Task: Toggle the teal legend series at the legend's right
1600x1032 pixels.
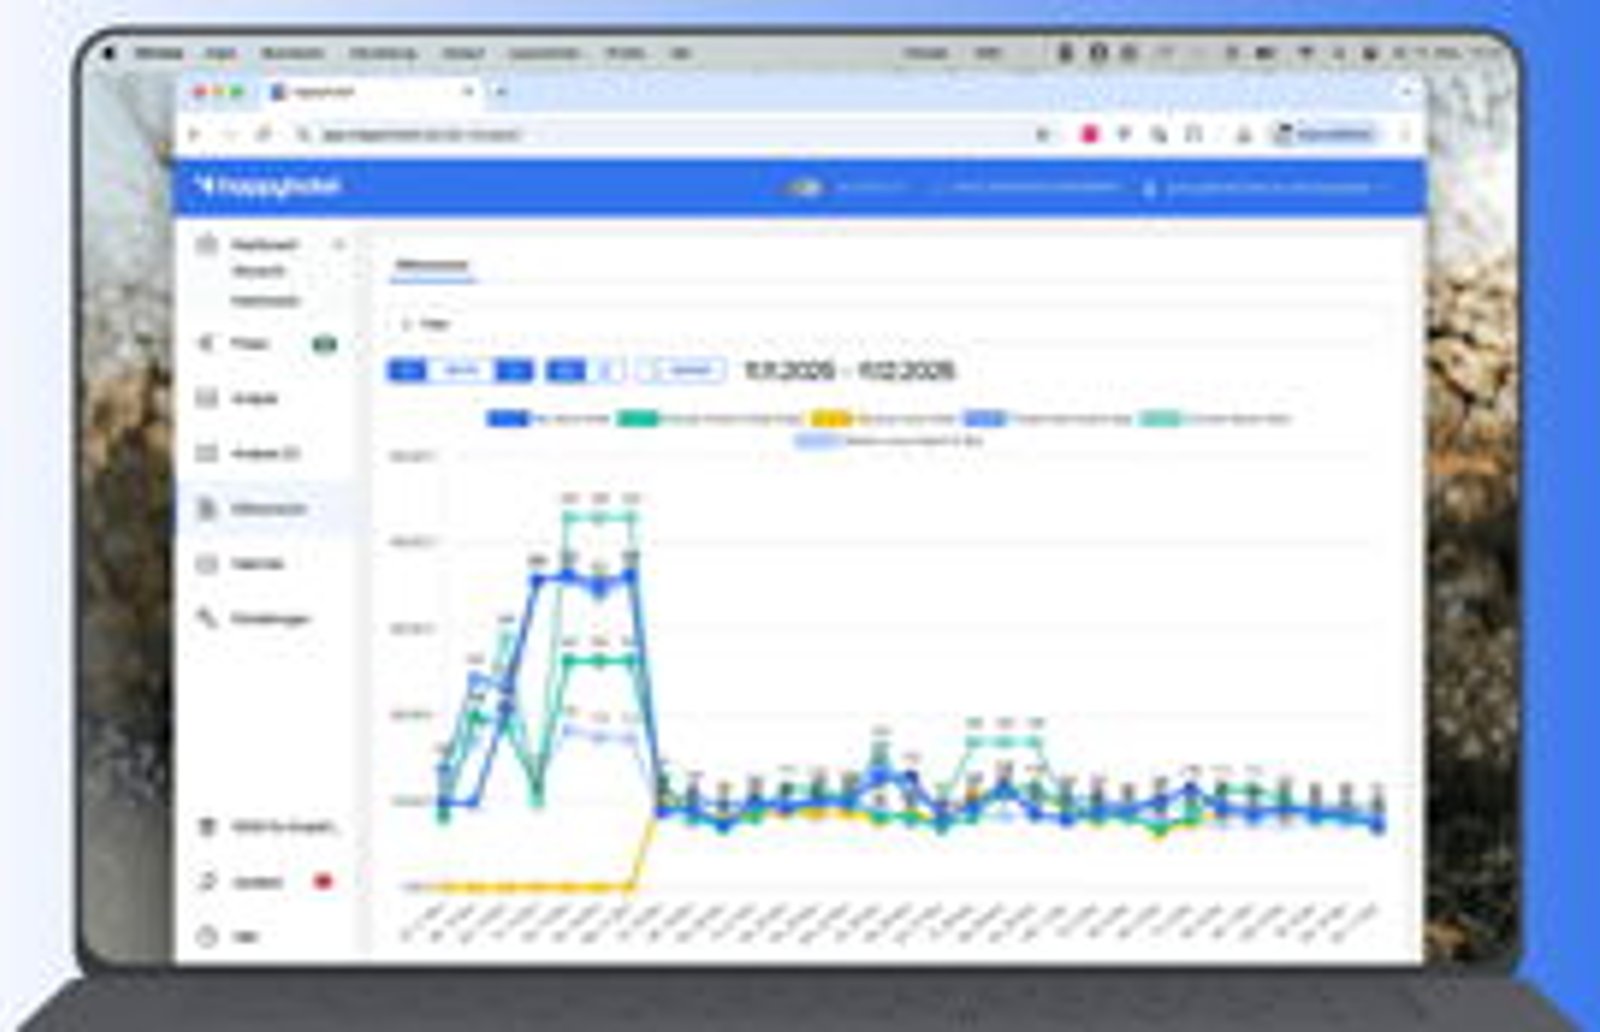Action: pyautogui.click(x=1216, y=419)
